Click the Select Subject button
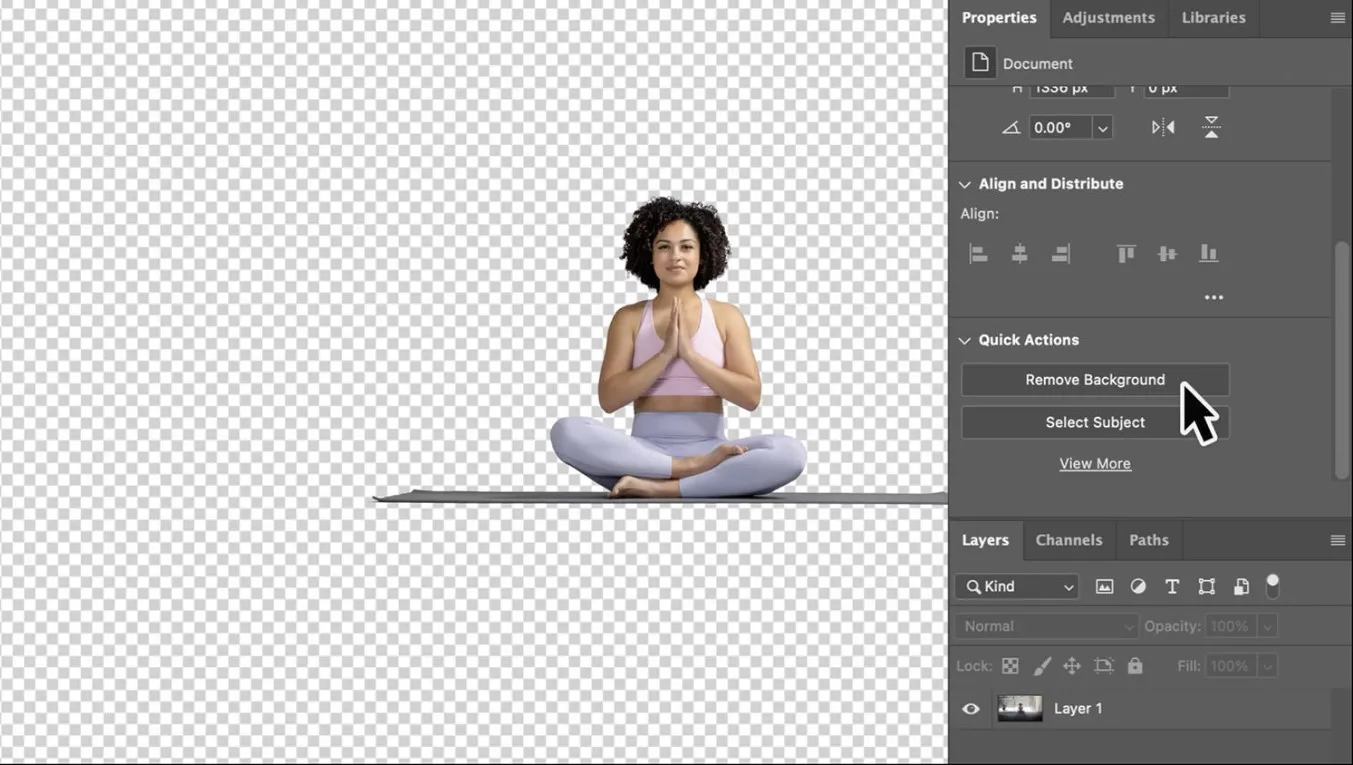Image resolution: width=1353 pixels, height=765 pixels. (1095, 422)
